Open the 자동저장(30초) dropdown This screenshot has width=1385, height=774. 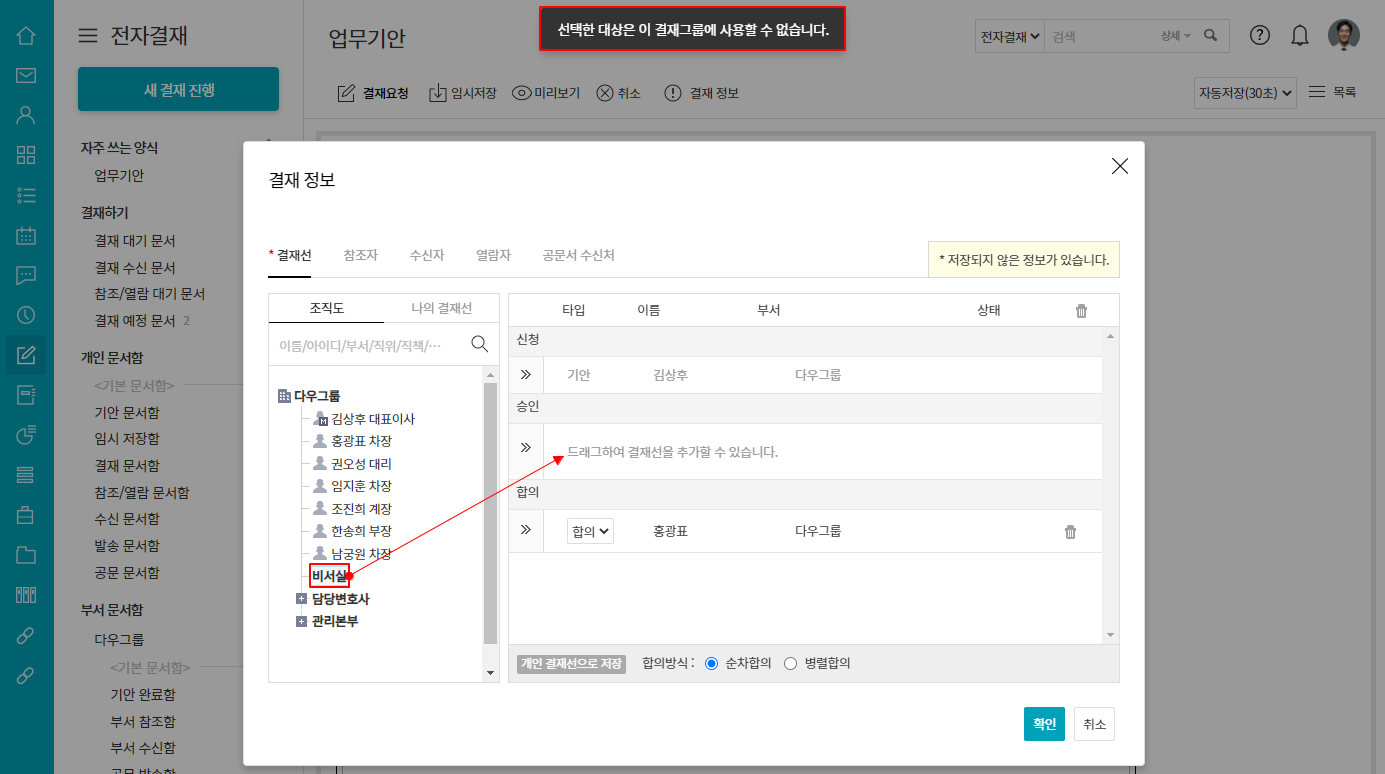[x=1245, y=93]
